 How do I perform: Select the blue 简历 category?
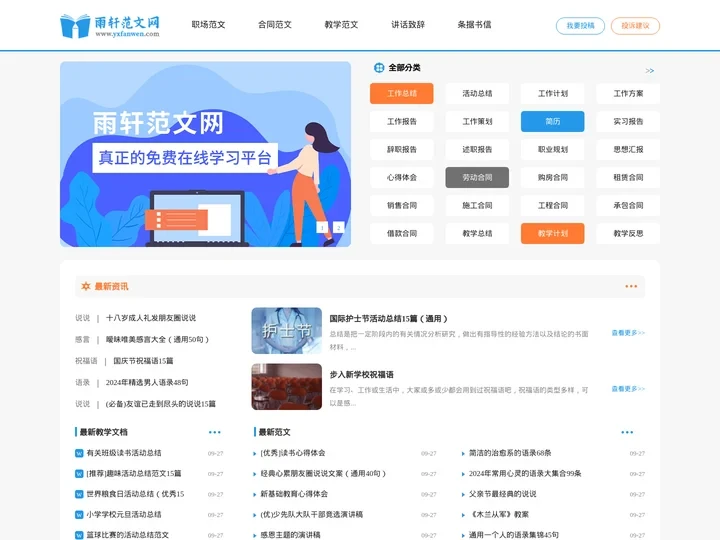[x=553, y=122]
